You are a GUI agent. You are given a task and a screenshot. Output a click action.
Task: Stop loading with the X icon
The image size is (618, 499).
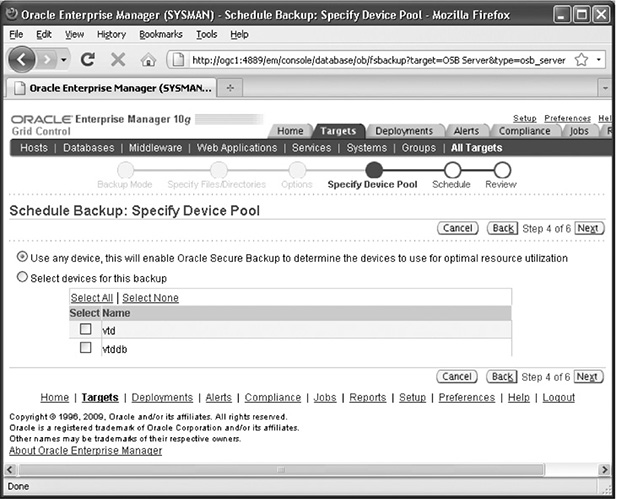pos(118,60)
